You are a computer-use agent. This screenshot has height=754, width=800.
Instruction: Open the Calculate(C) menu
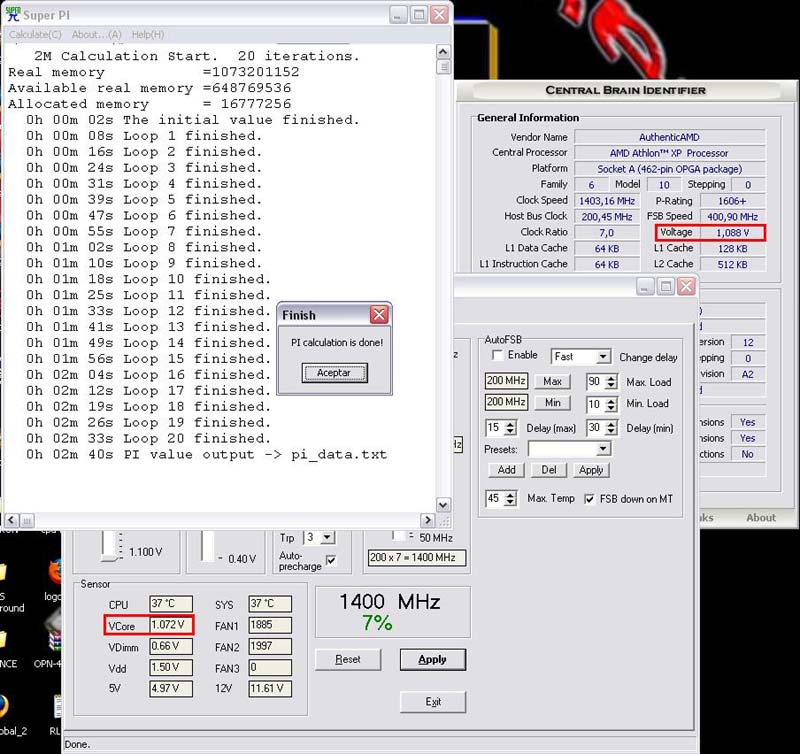pyautogui.click(x=35, y=35)
